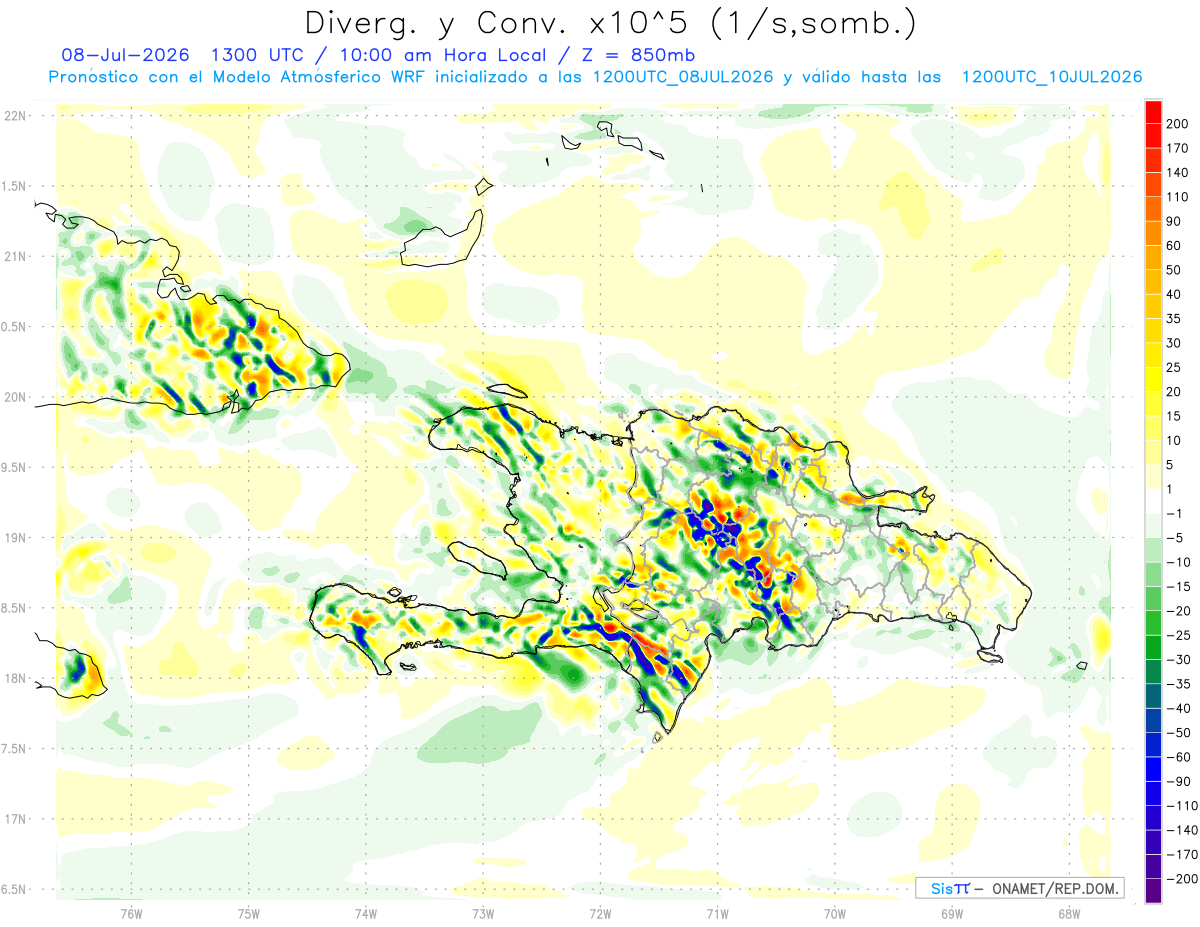Viewport: 1200px width, 927px height.
Task: Select the positive 140 color scale value
Action: coord(1178,172)
